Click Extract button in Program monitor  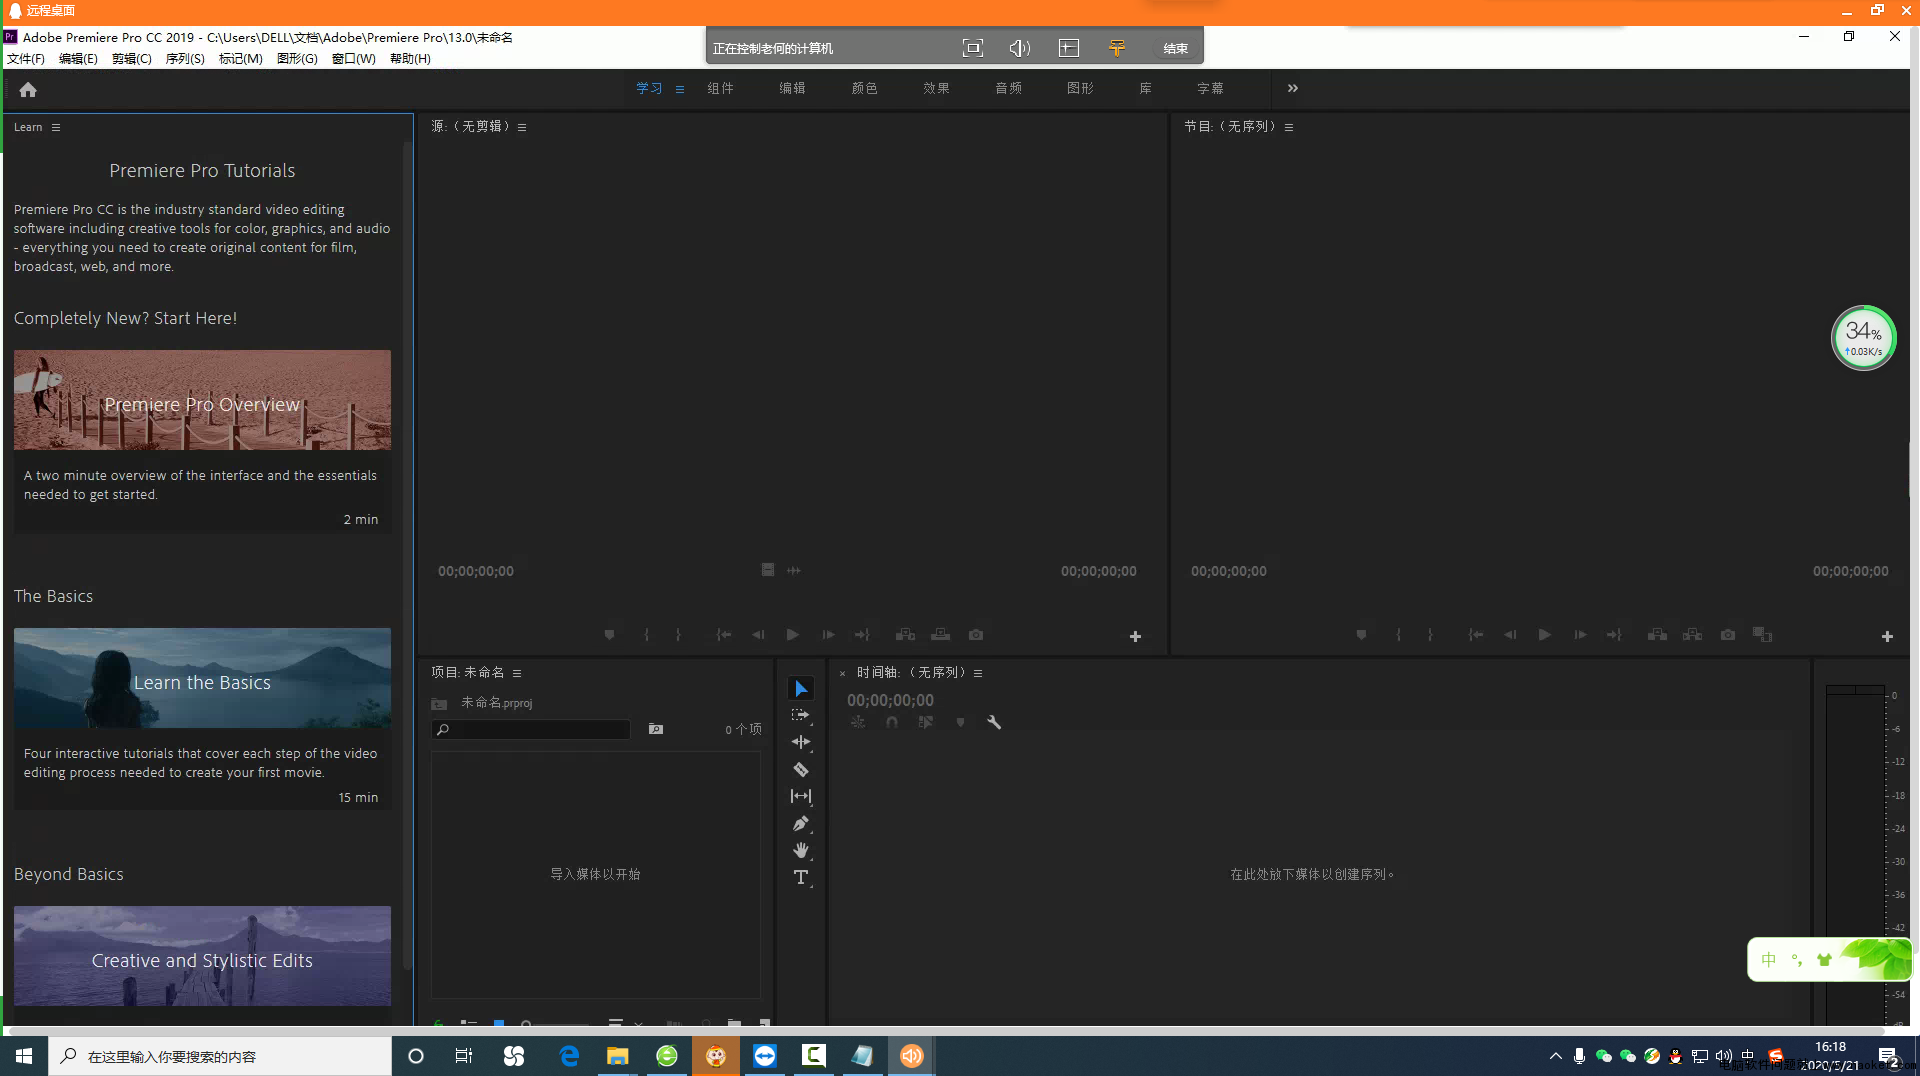(x=1692, y=635)
